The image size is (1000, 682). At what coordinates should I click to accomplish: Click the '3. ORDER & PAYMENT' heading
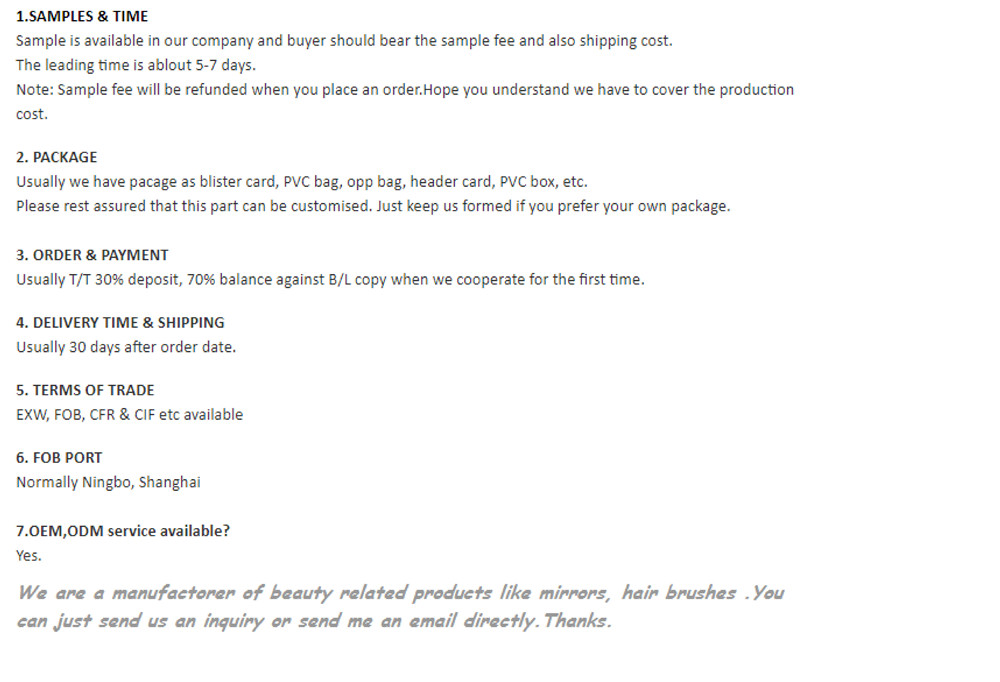pyautogui.click(x=92, y=255)
